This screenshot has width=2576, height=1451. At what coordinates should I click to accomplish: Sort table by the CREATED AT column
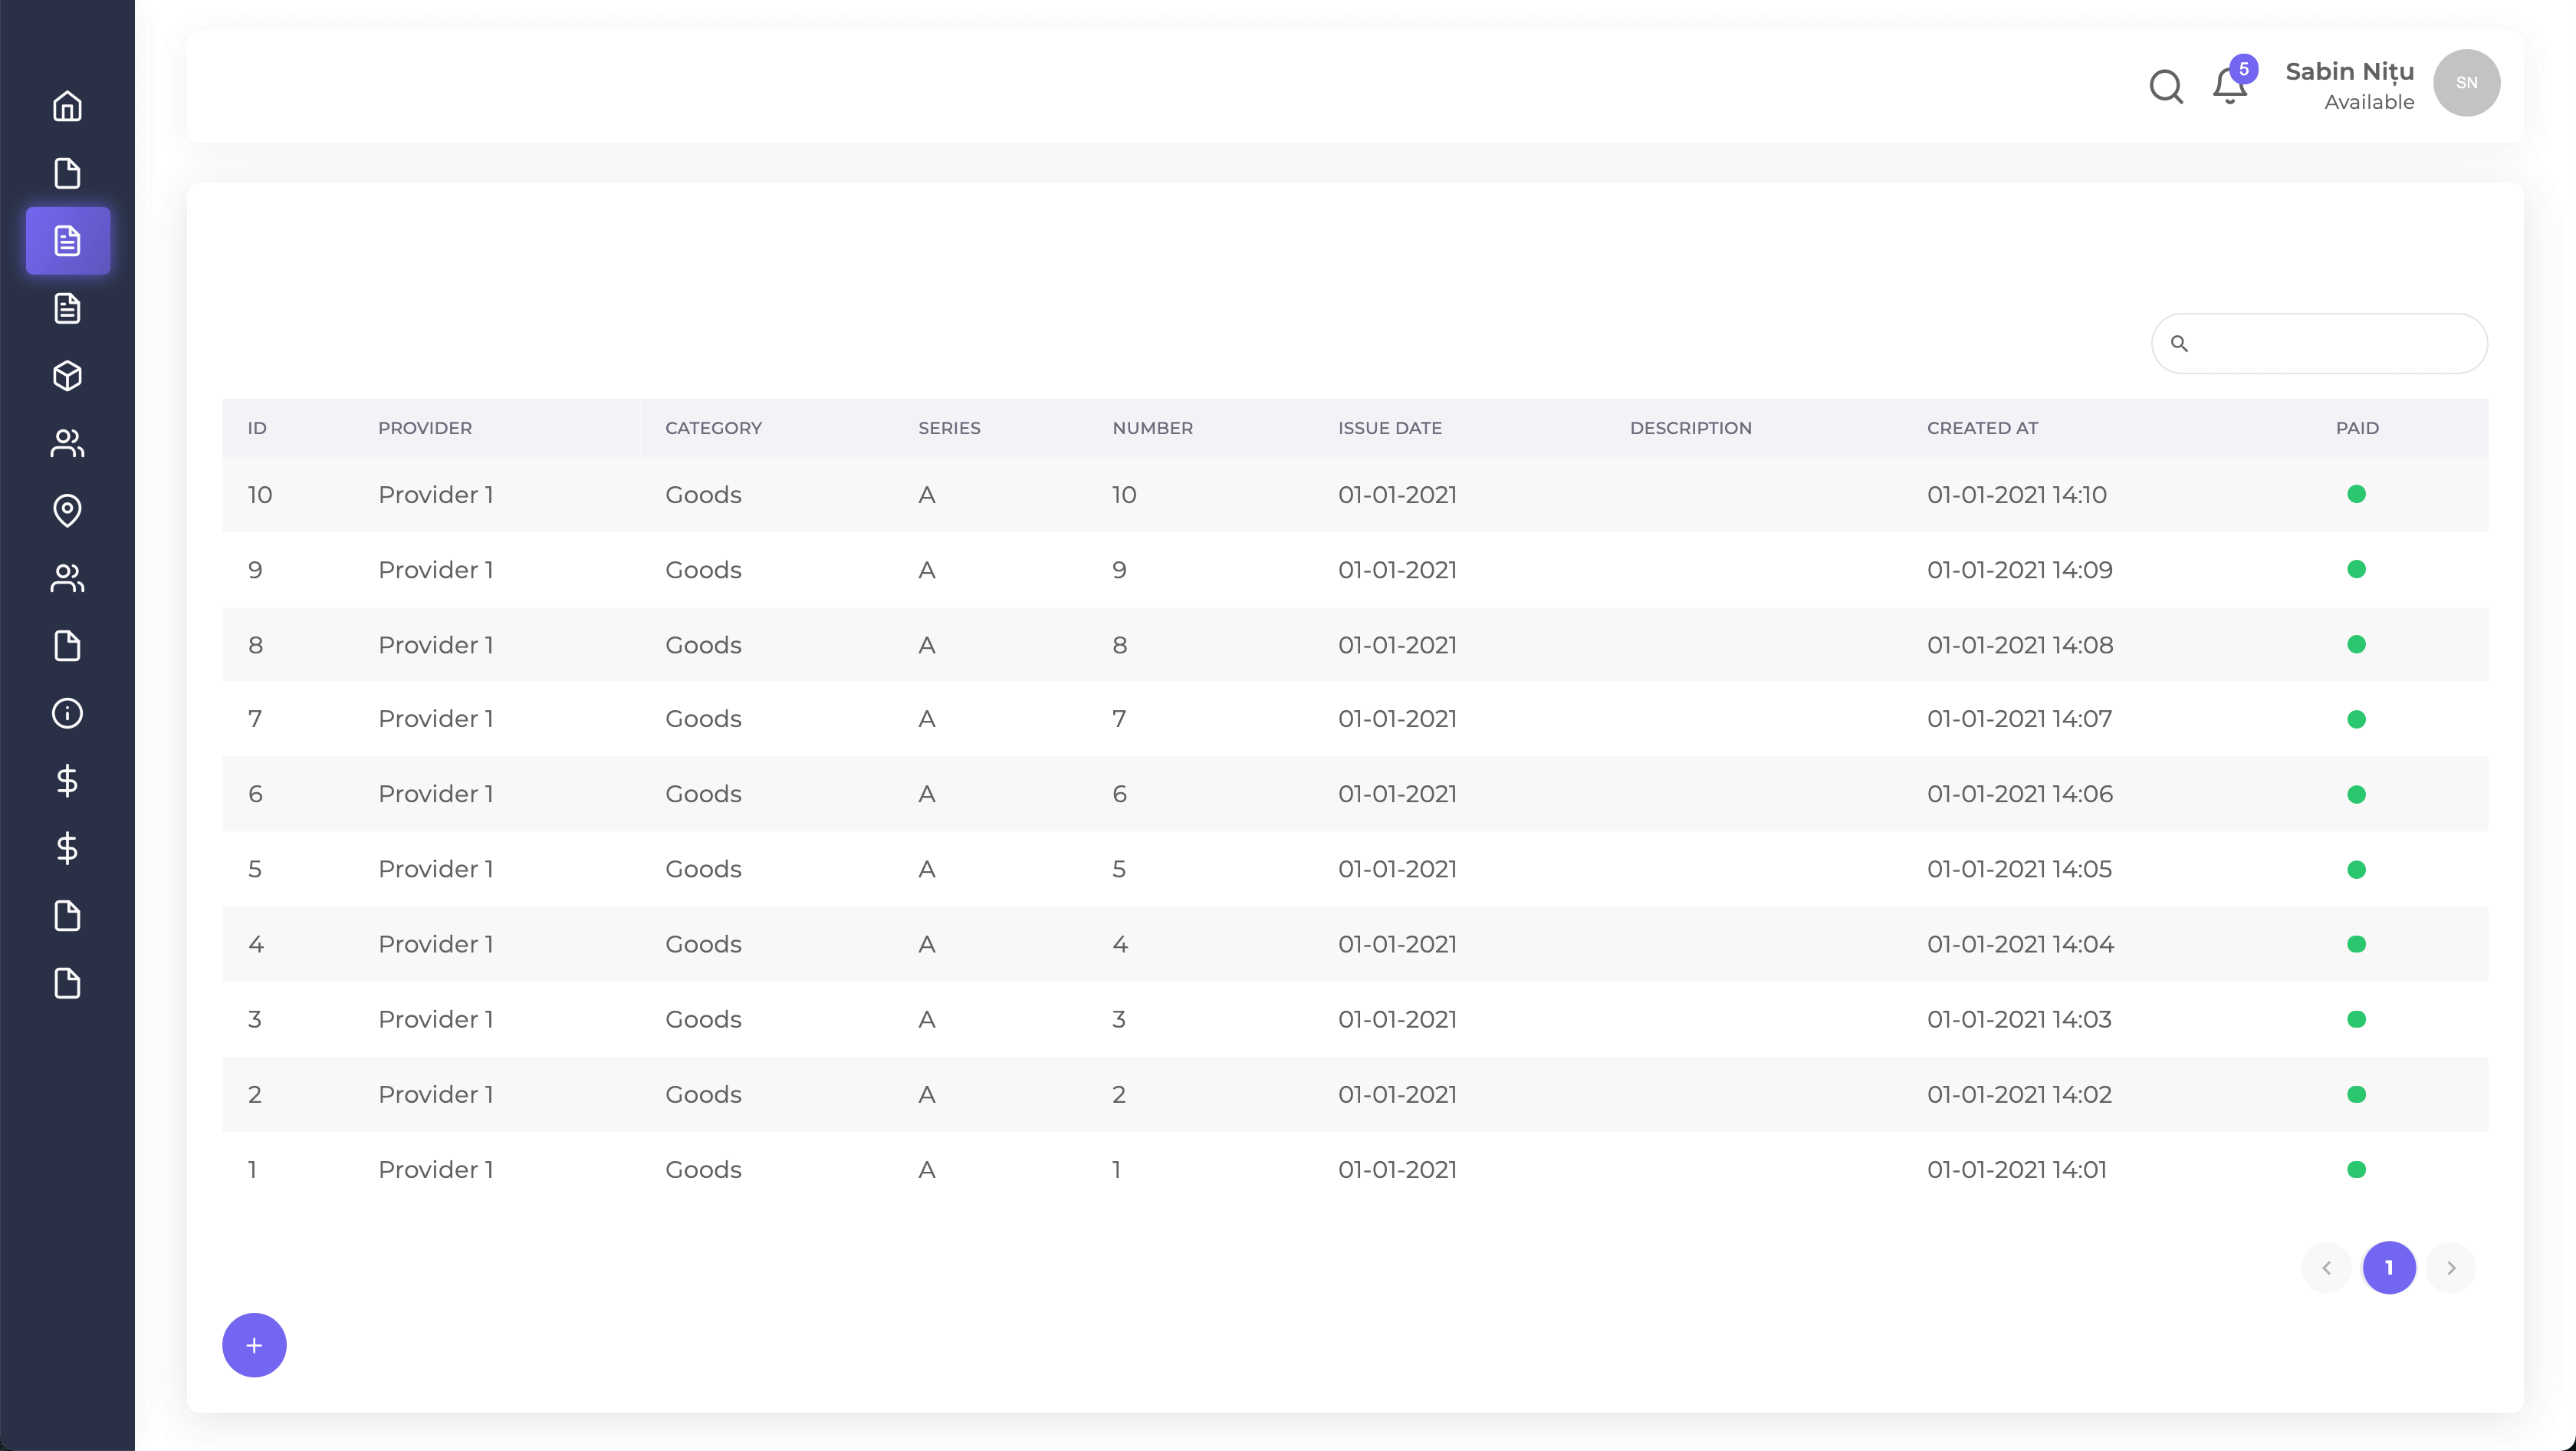[x=1982, y=427]
